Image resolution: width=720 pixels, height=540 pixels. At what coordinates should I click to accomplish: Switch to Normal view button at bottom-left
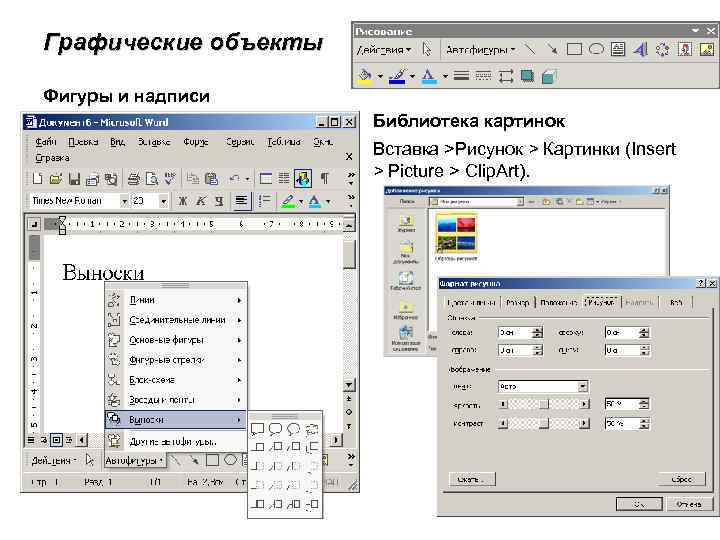(31, 440)
